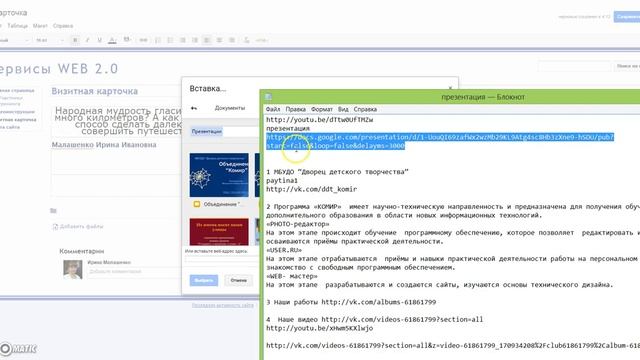The image size is (640, 360).
Task: Increase the paragraph indent
Action: pos(195,40)
